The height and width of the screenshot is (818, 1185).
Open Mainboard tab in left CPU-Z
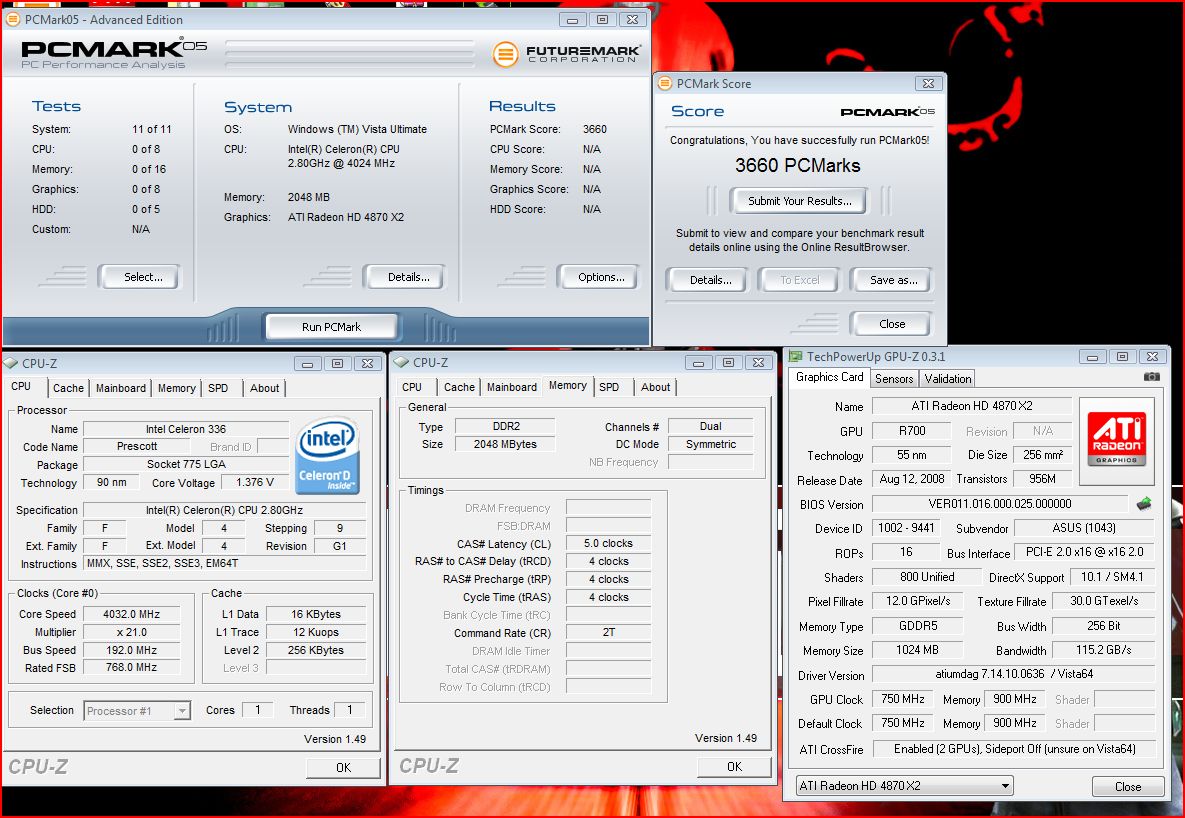pos(121,388)
